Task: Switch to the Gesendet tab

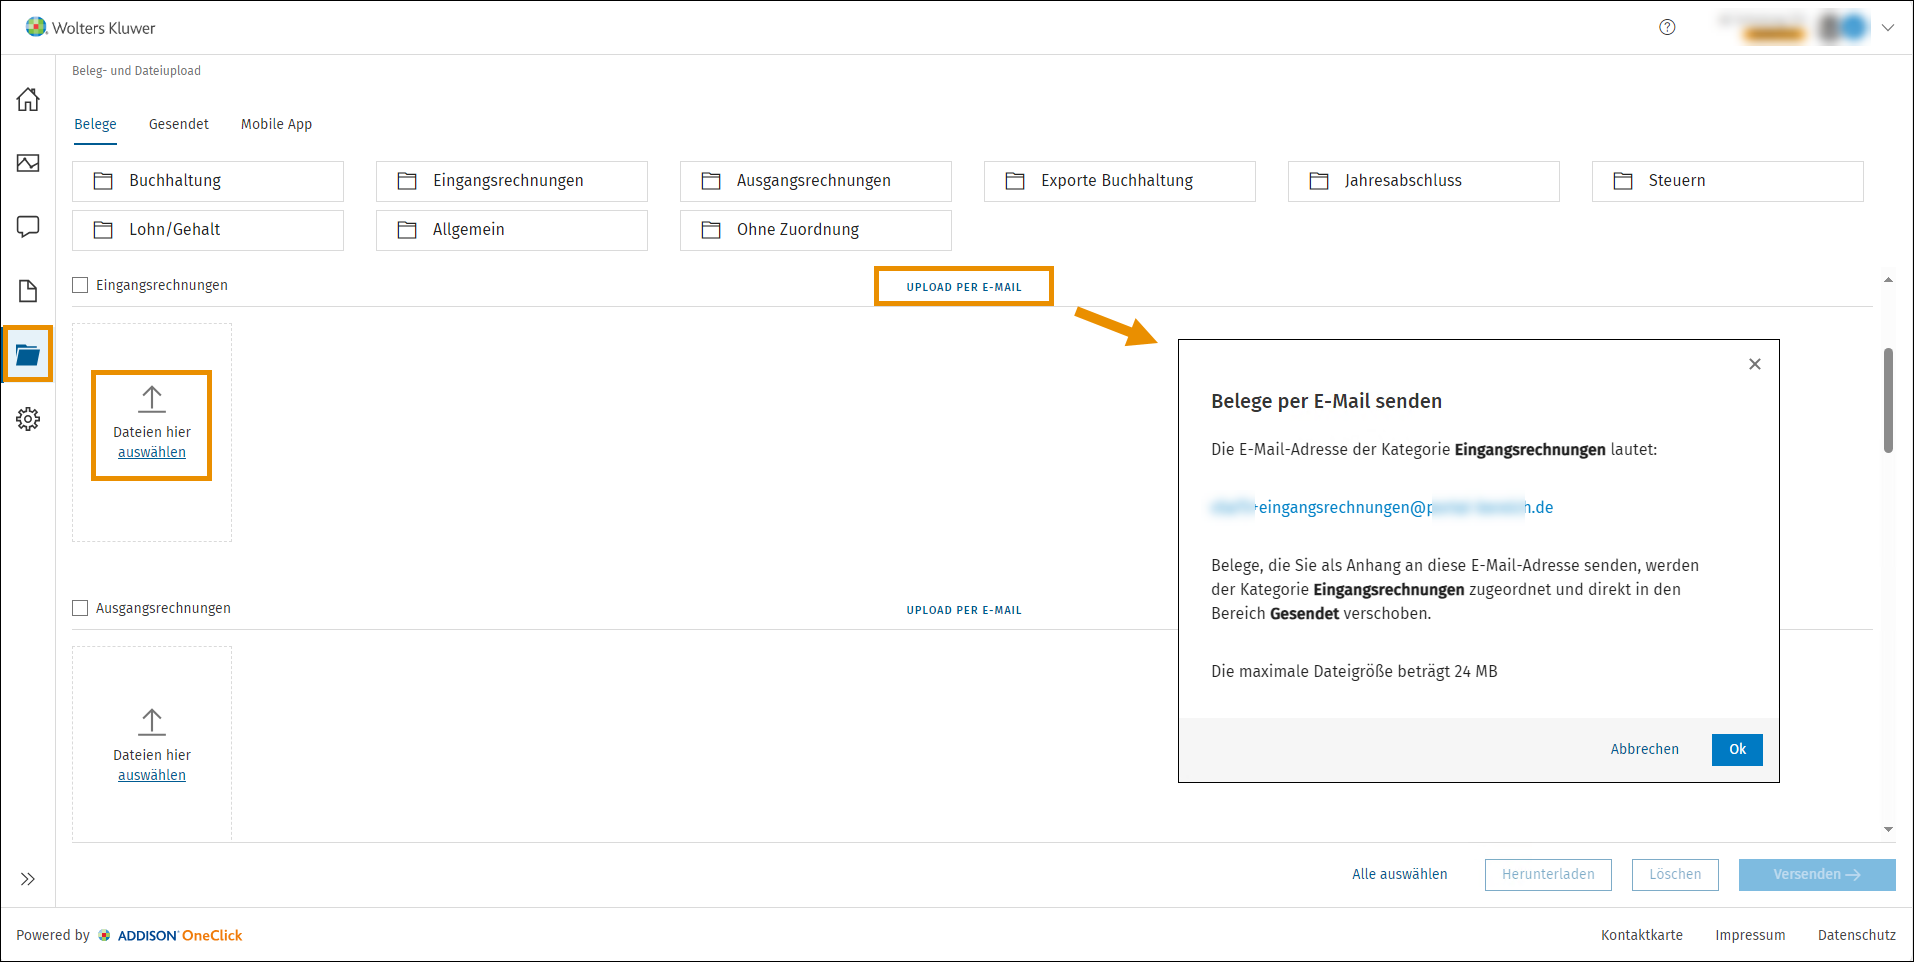Action: pyautogui.click(x=179, y=124)
